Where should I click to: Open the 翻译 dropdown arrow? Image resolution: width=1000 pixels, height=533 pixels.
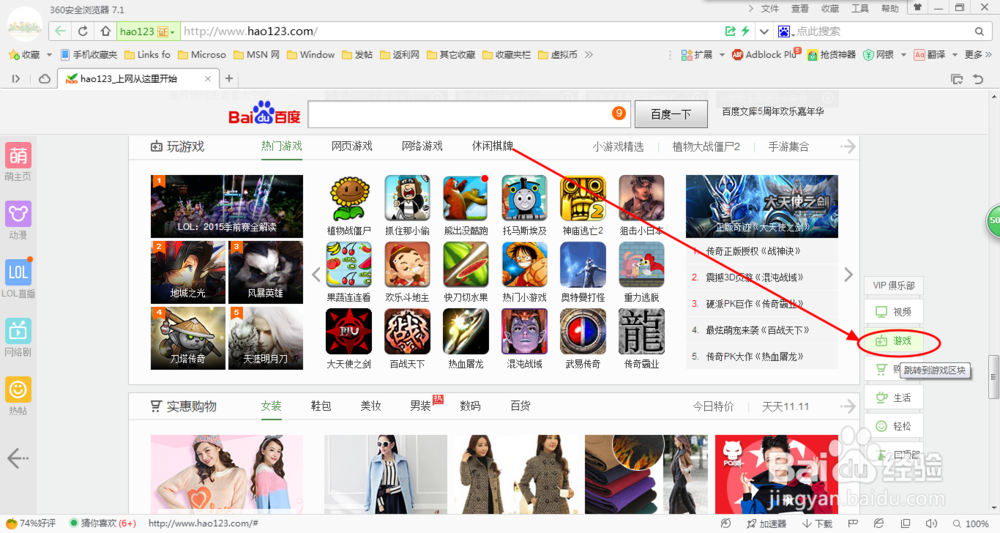(955, 55)
